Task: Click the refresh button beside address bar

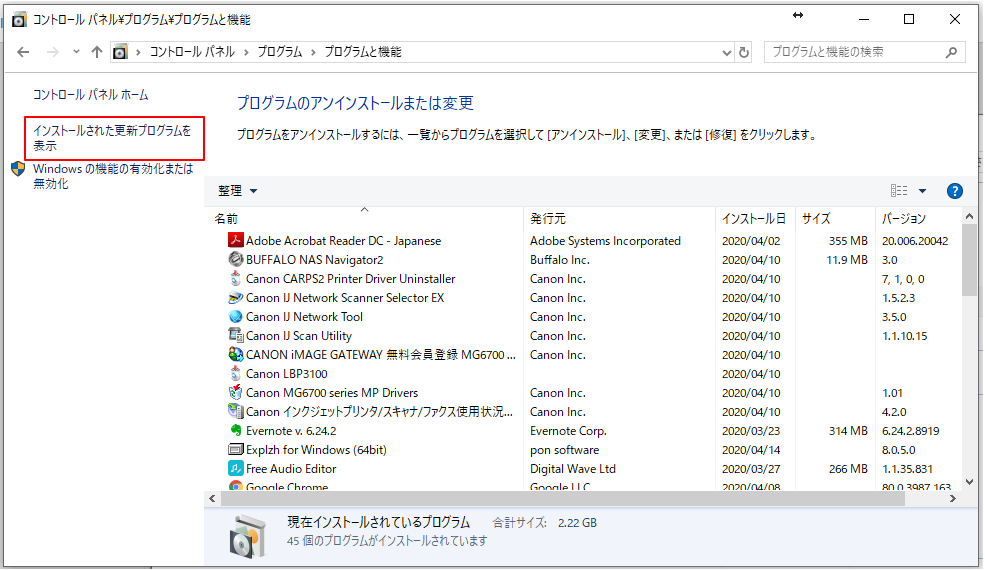Action: point(744,52)
